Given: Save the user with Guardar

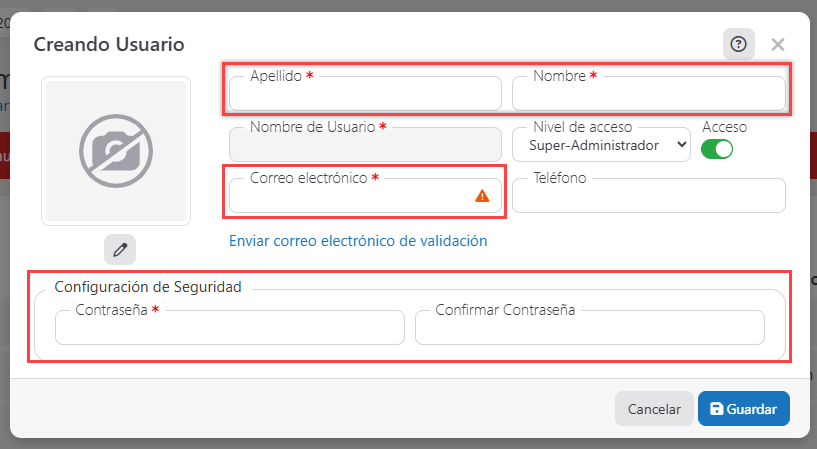Looking at the screenshot, I should [743, 409].
